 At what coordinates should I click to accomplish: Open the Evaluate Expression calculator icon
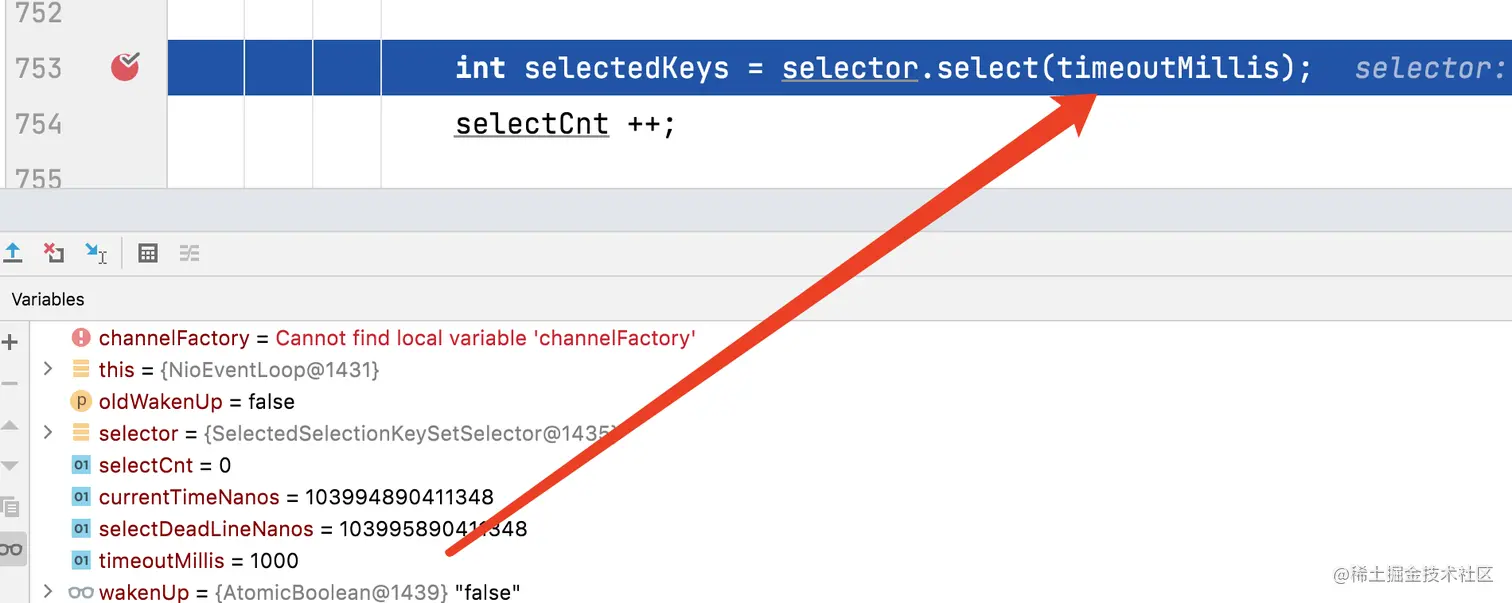[148, 253]
